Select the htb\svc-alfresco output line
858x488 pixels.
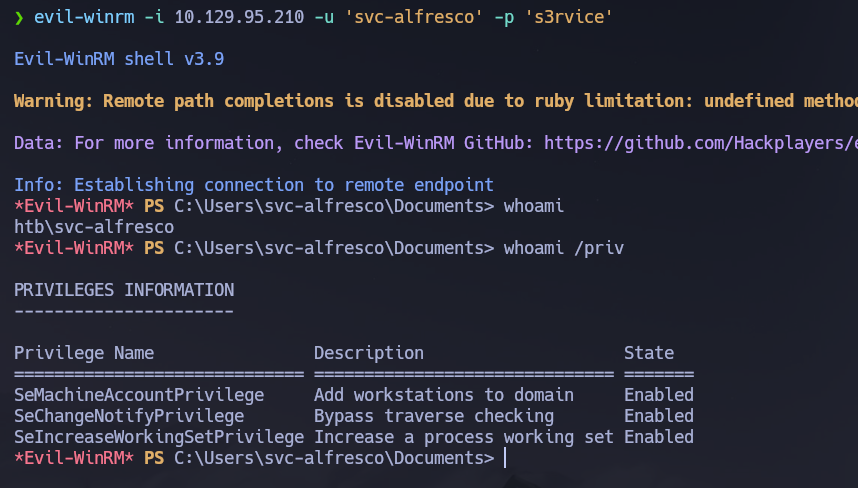pos(94,227)
